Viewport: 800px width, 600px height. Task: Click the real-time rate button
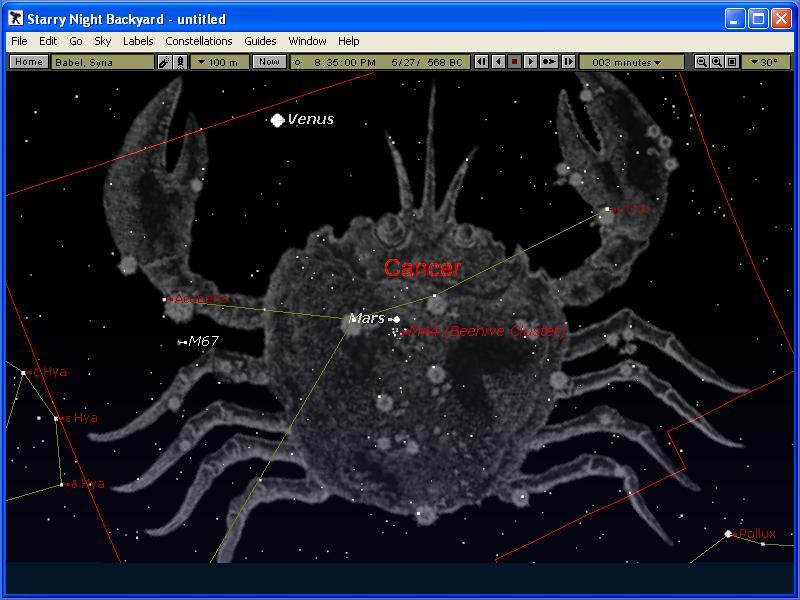[x=549, y=62]
